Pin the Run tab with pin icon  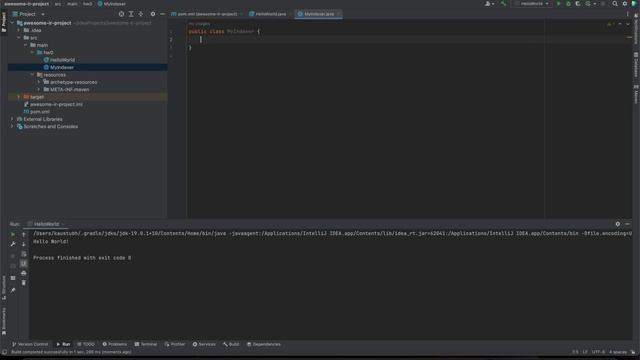pos(13,290)
